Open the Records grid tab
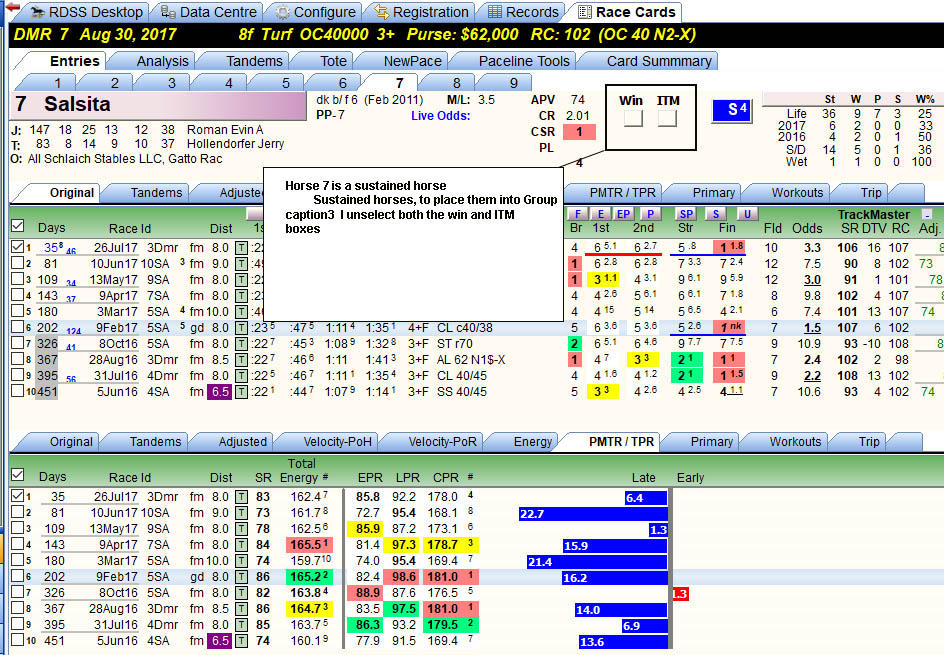Viewport: 944px width, 655px height. [494, 12]
